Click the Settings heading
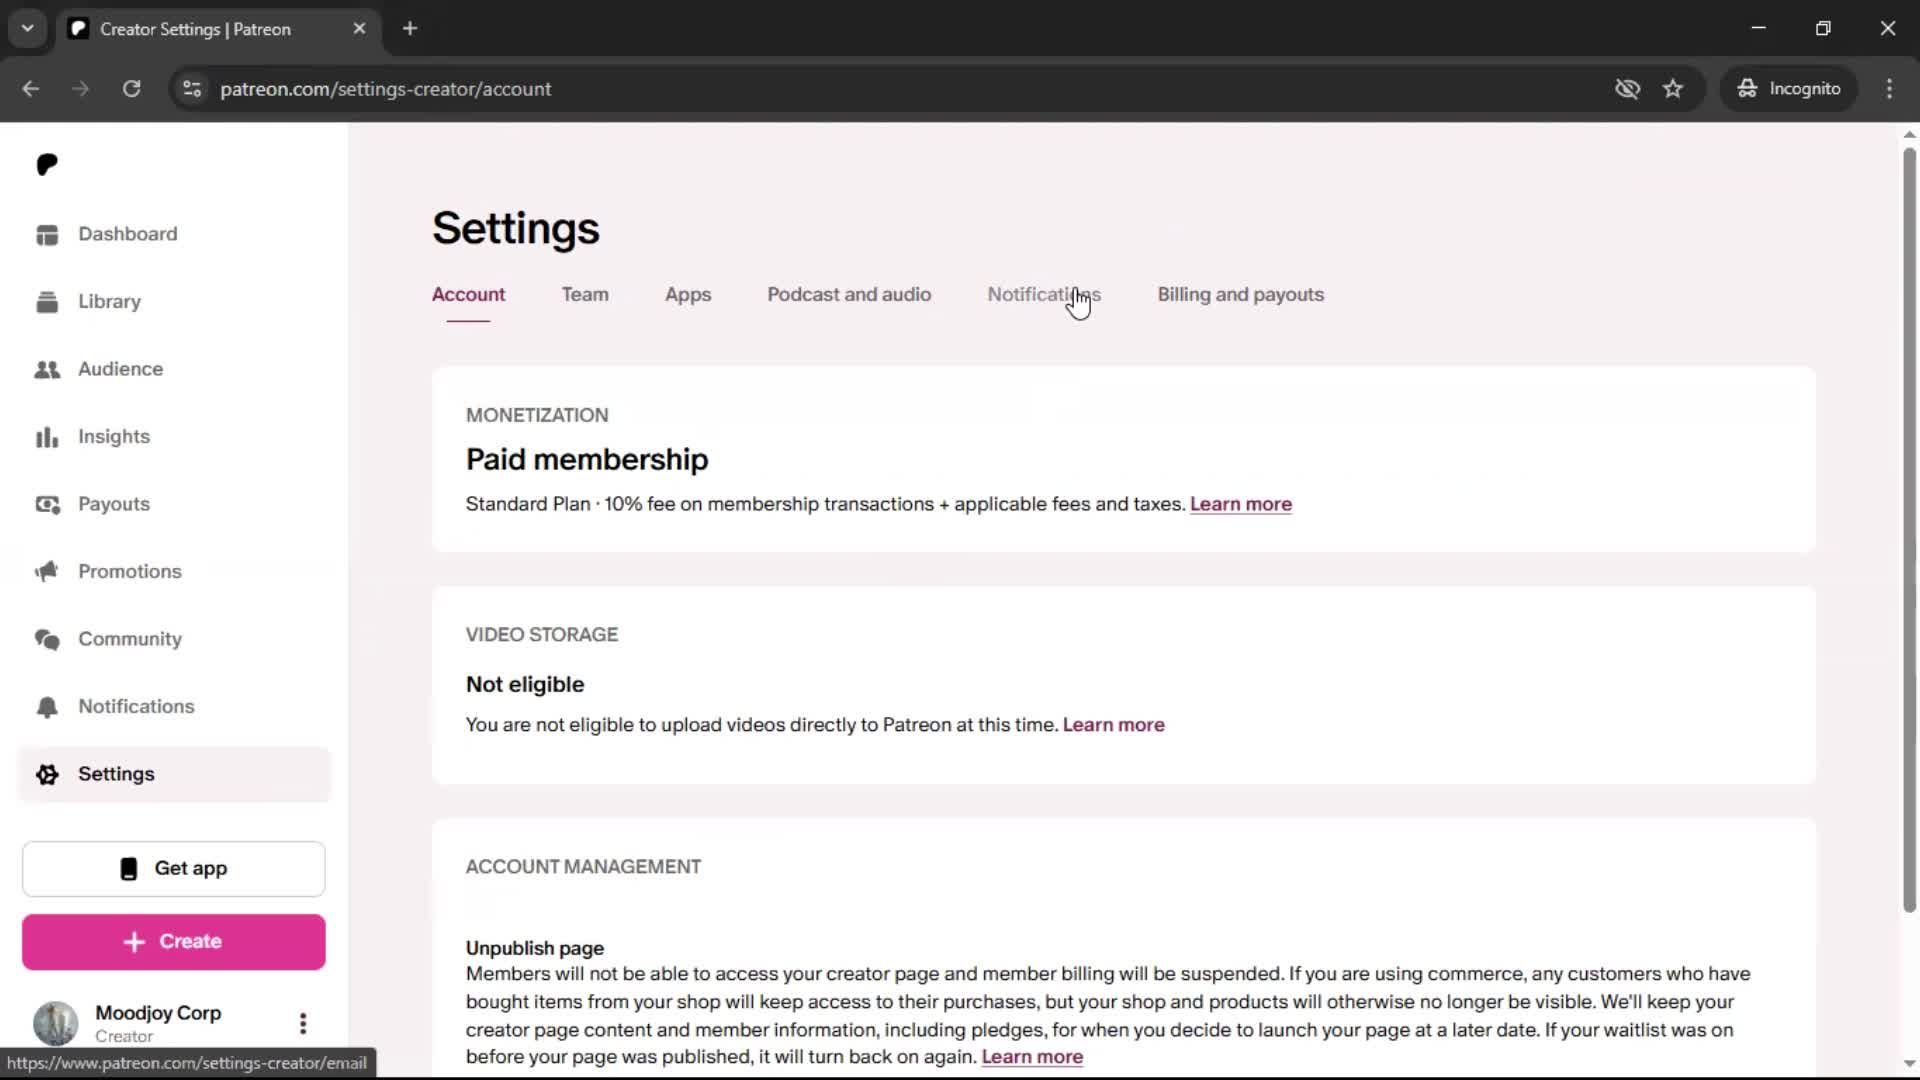 click(x=515, y=228)
